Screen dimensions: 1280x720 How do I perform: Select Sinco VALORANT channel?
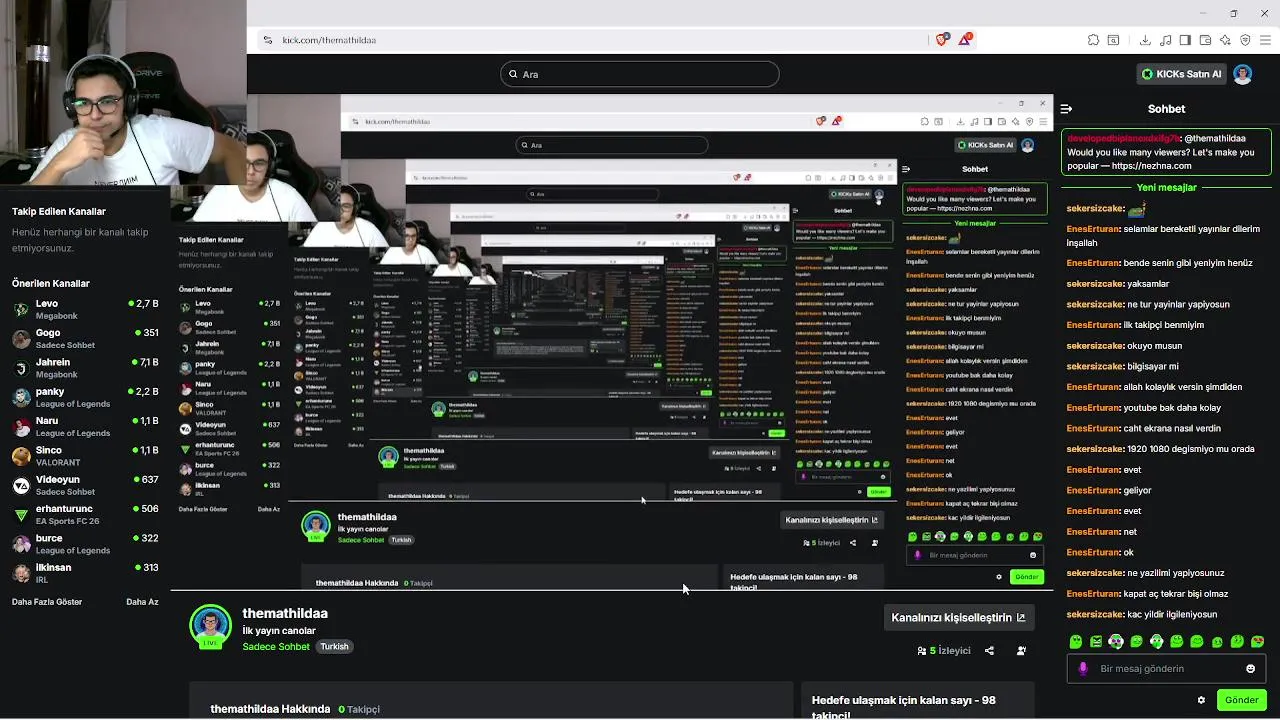86,456
